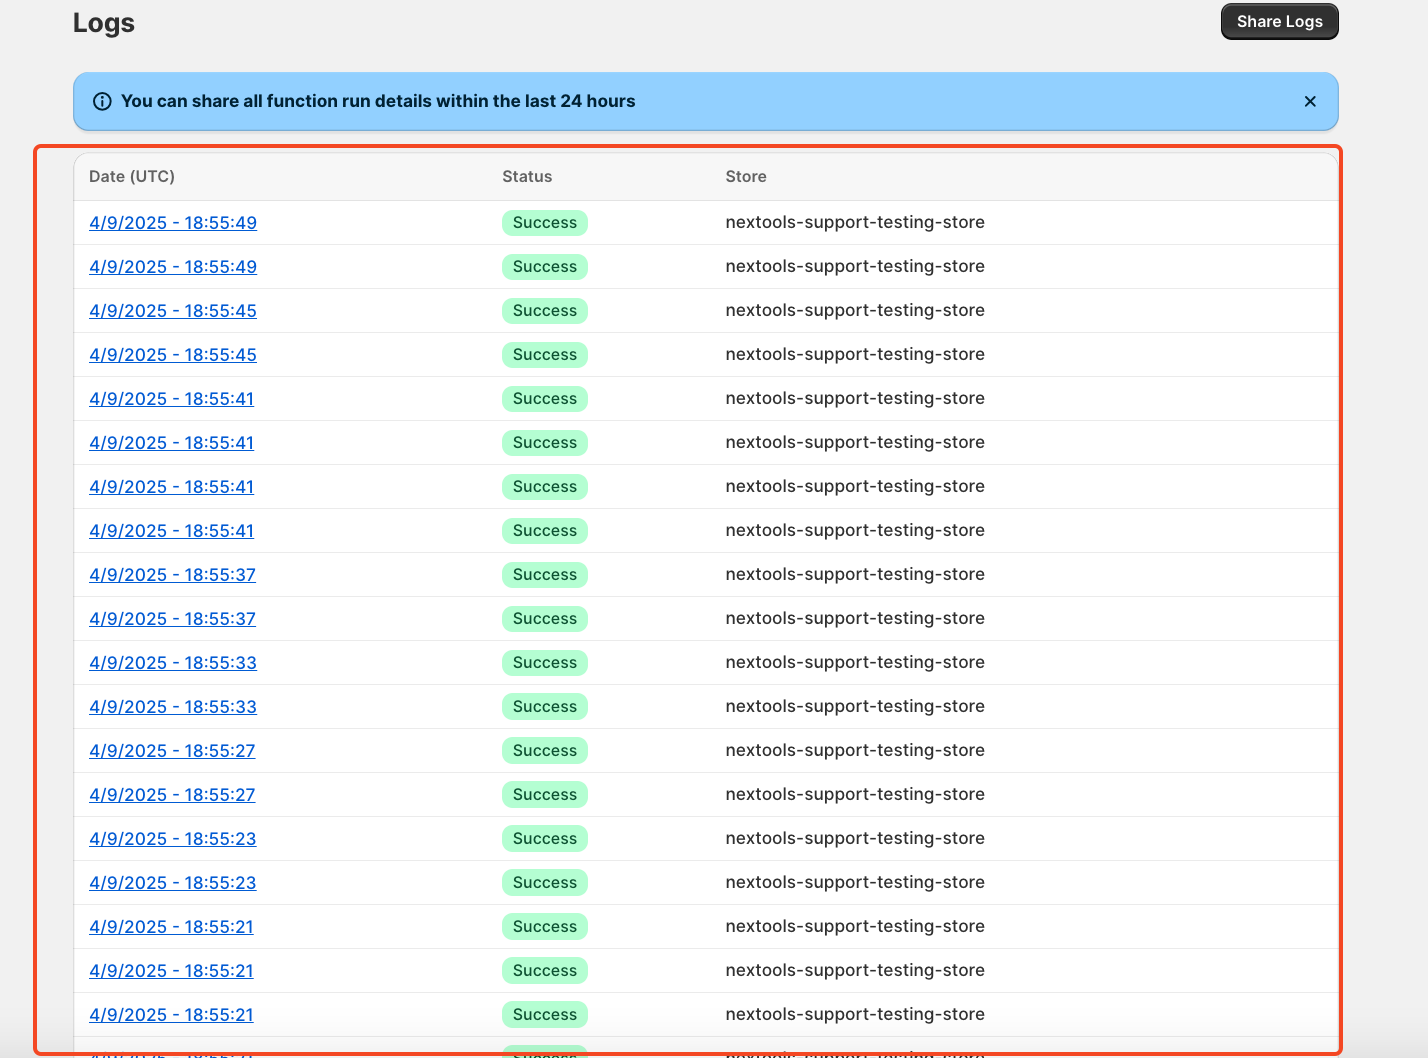Dismiss the 24 hours info banner

pos(1310,101)
